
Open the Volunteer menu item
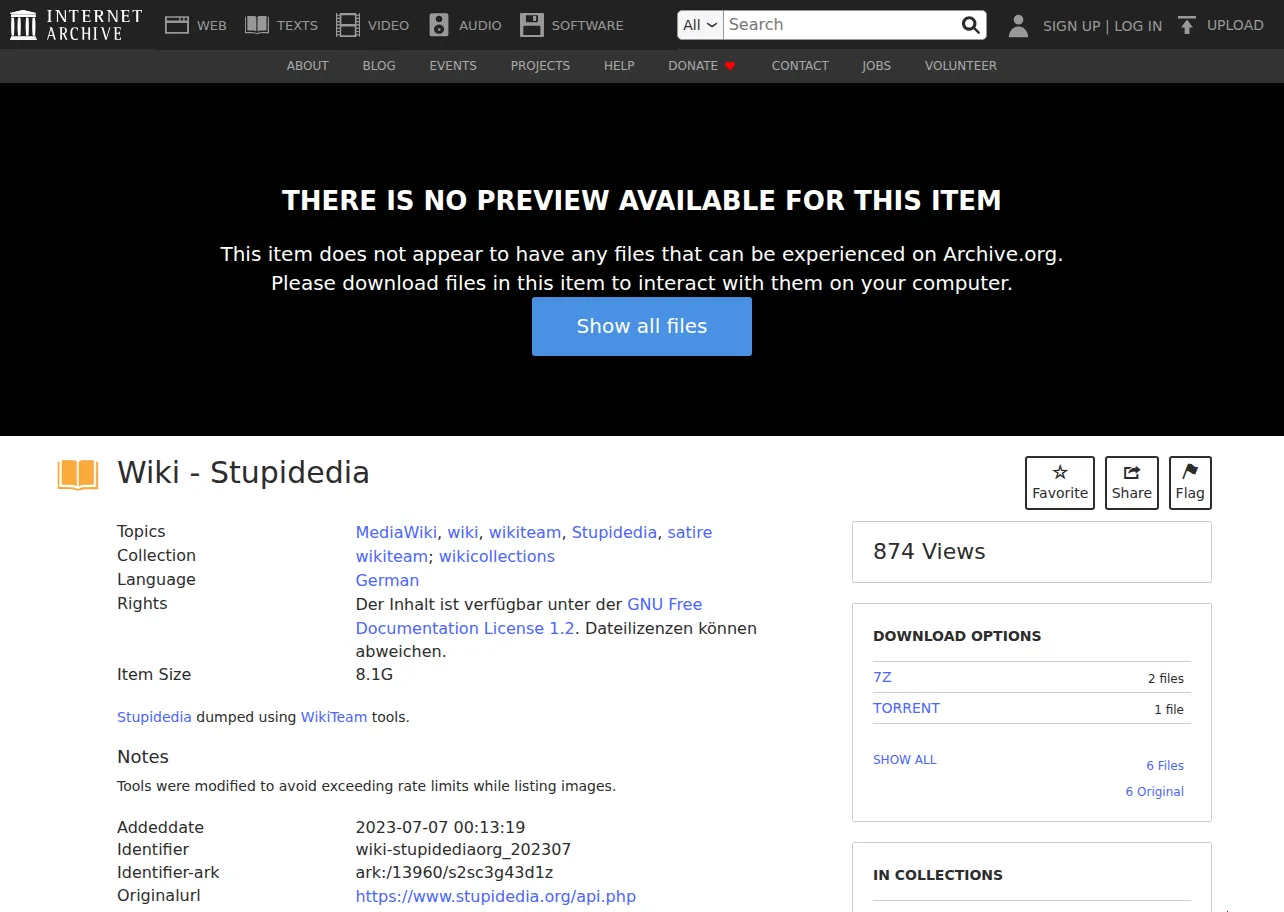click(961, 66)
